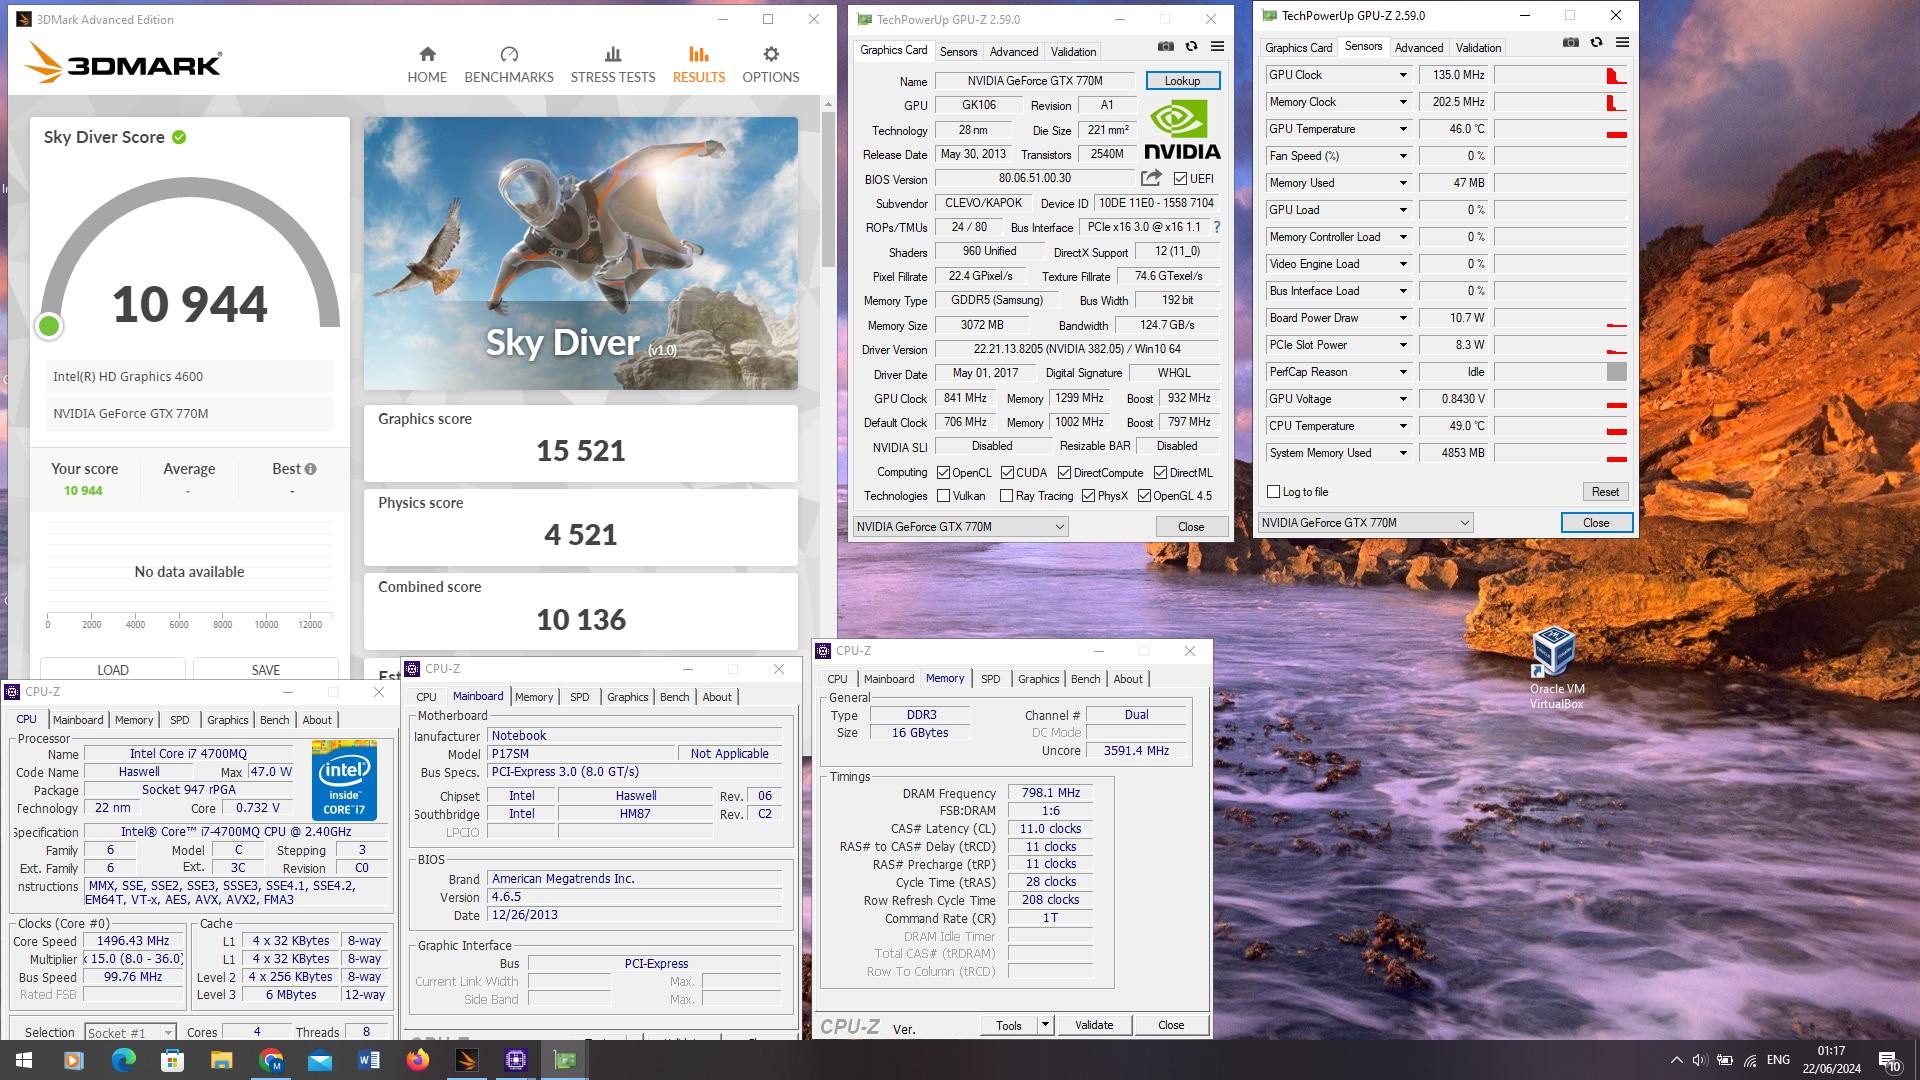Open the BENCHMARKS section in 3DMark

(509, 64)
